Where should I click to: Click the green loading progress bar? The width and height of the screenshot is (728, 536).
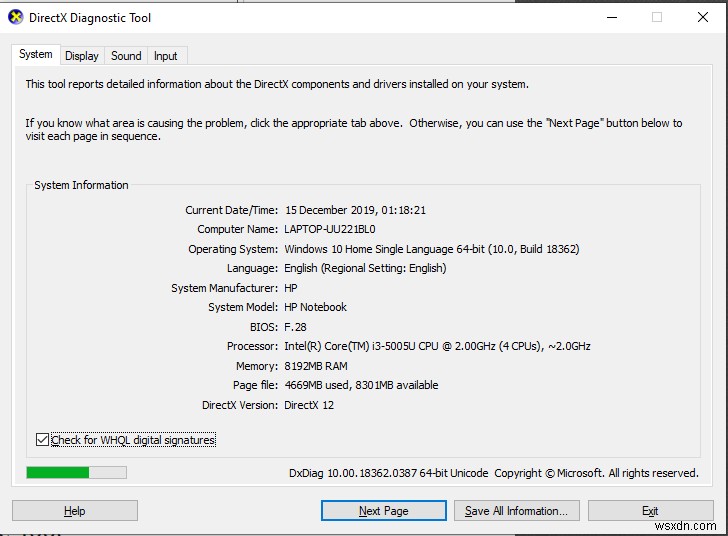point(77,472)
